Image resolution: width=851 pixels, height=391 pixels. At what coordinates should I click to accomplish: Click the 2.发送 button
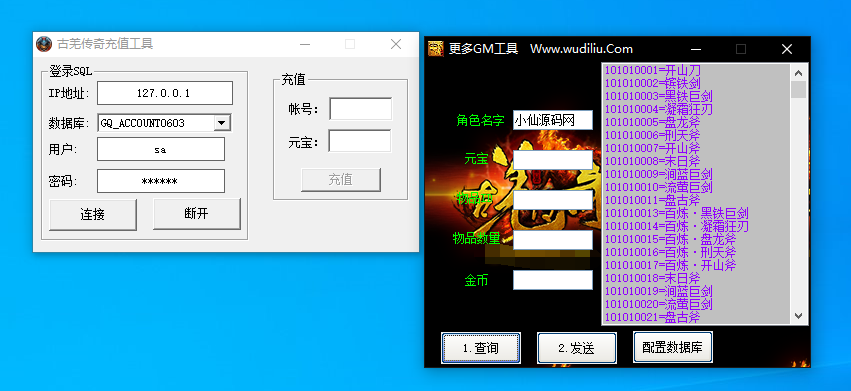coord(577,348)
